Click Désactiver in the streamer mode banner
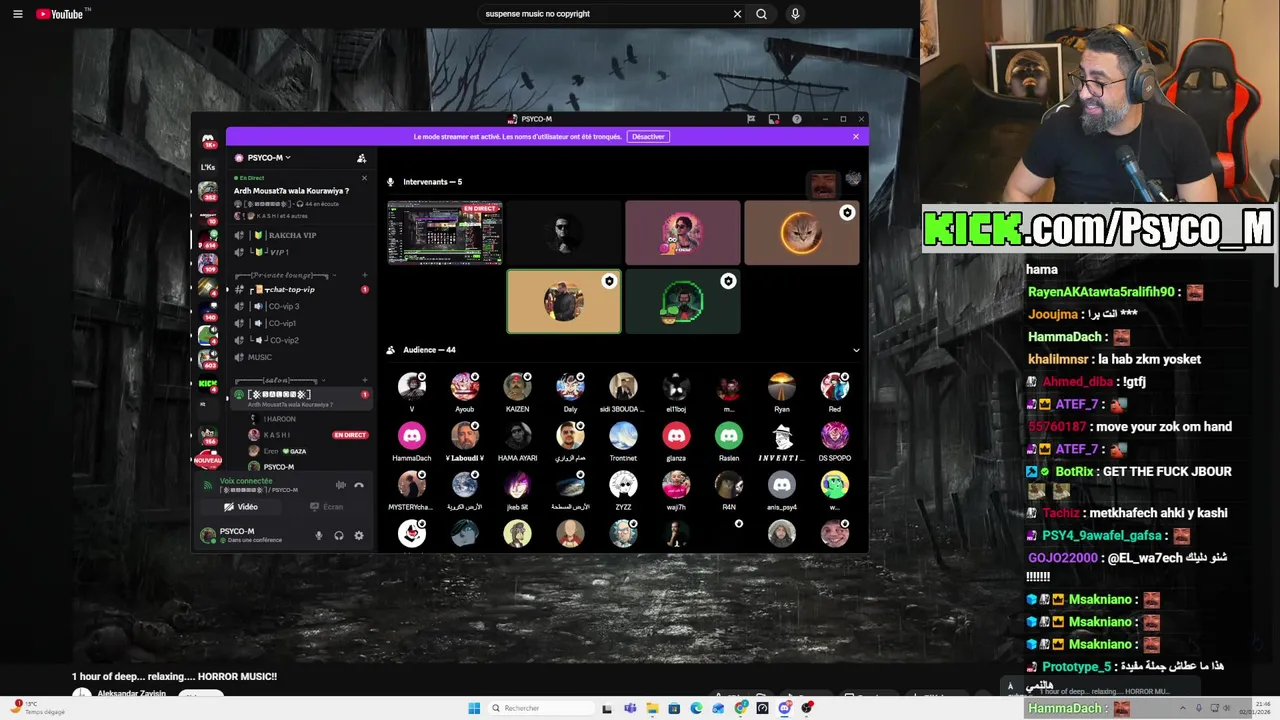Viewport: 1280px width, 720px height. 648,136
